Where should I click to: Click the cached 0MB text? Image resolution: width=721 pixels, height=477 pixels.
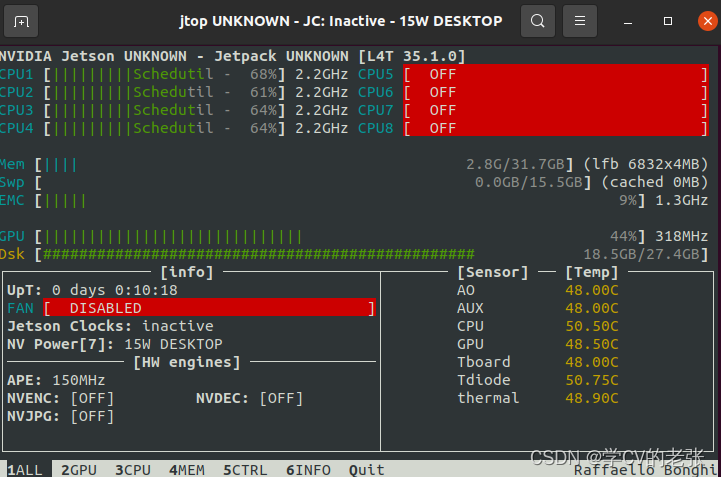pyautogui.click(x=655, y=182)
